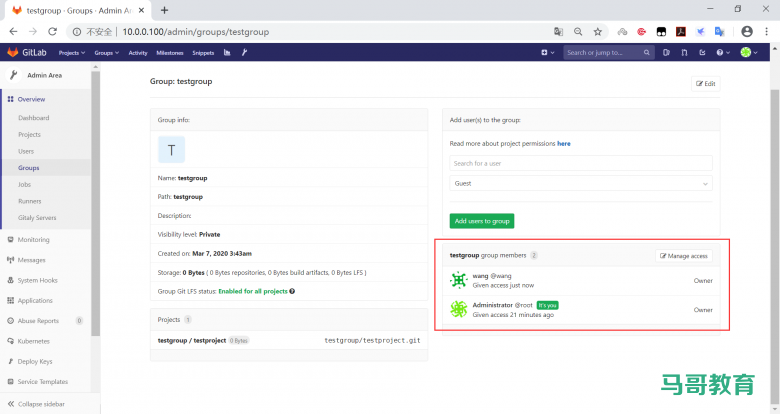The height and width of the screenshot is (414, 780).
Task: Open Snippets in the navbar
Action: (x=203, y=53)
